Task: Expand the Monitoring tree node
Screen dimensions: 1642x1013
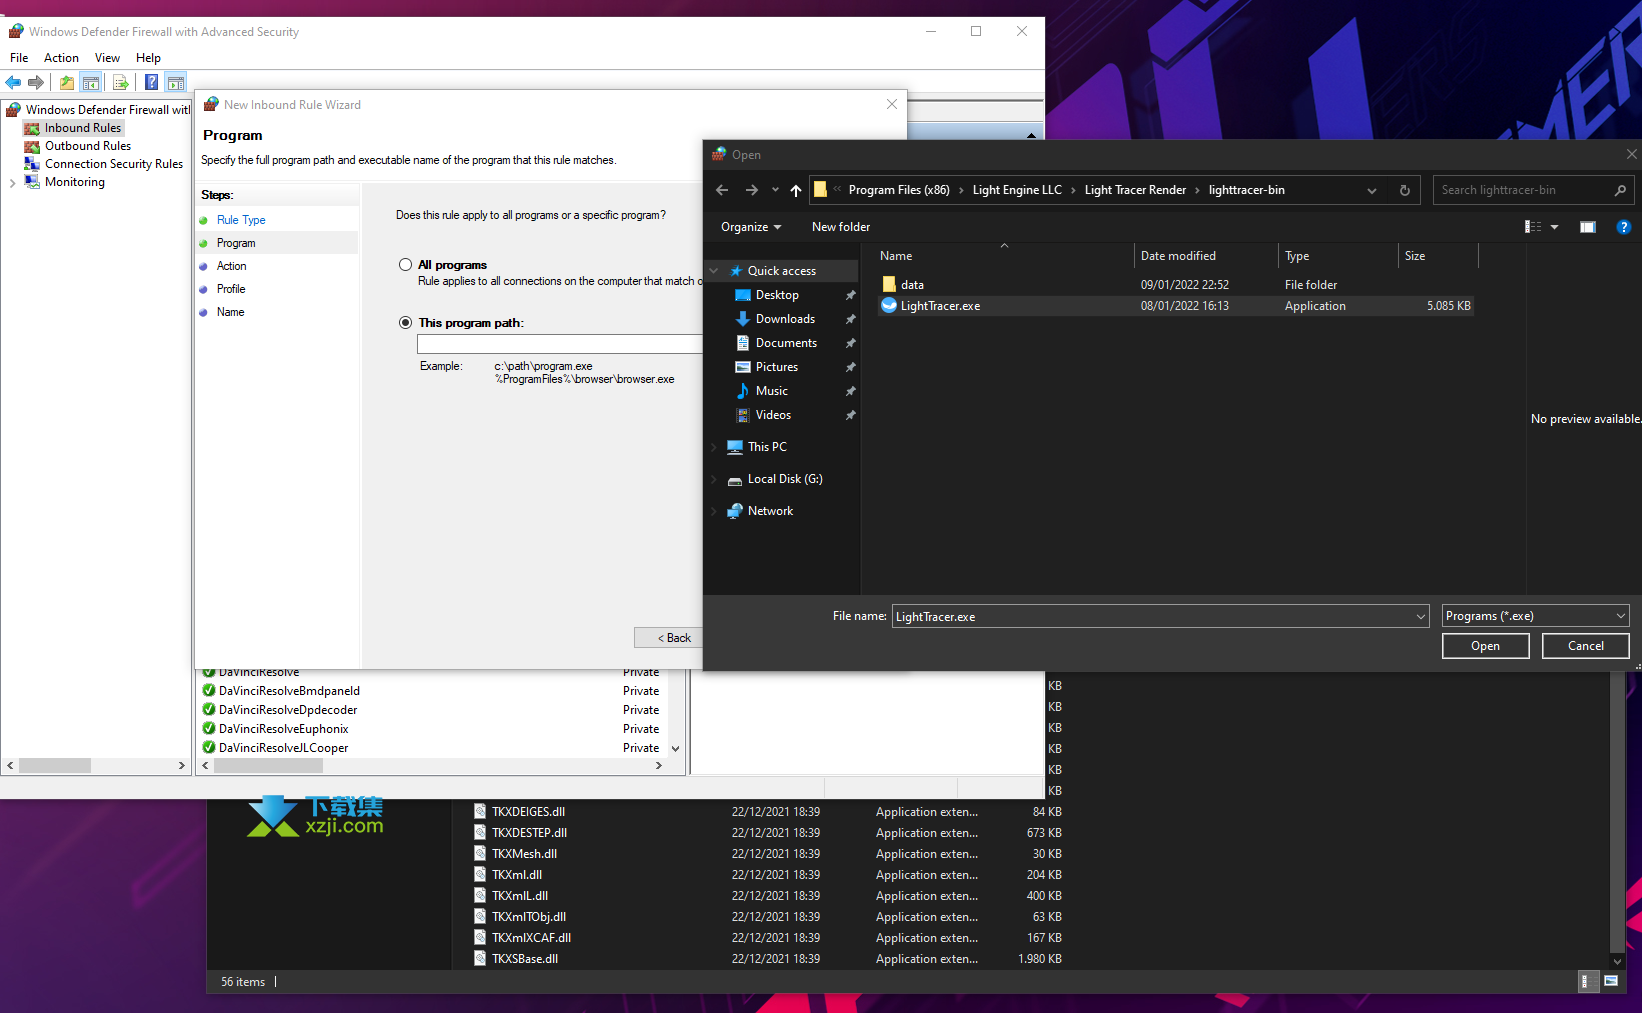Action: (x=12, y=183)
